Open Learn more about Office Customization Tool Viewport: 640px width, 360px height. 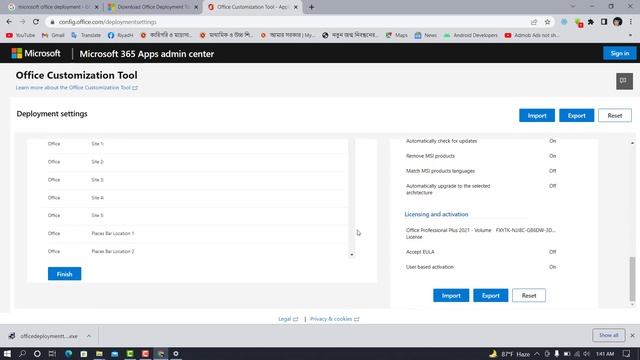77,88
